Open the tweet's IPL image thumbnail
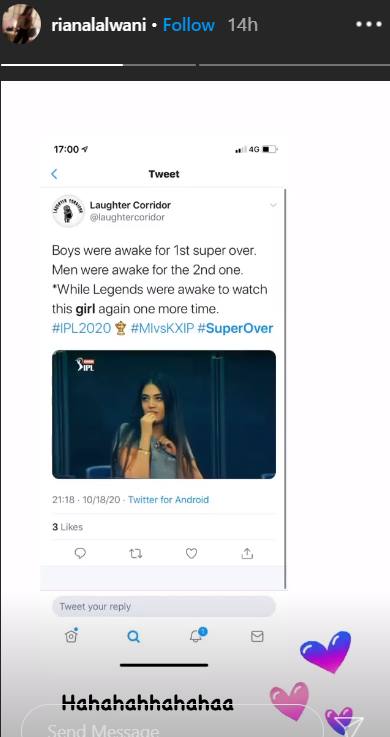Screen dimensions: 390x737 [164, 414]
